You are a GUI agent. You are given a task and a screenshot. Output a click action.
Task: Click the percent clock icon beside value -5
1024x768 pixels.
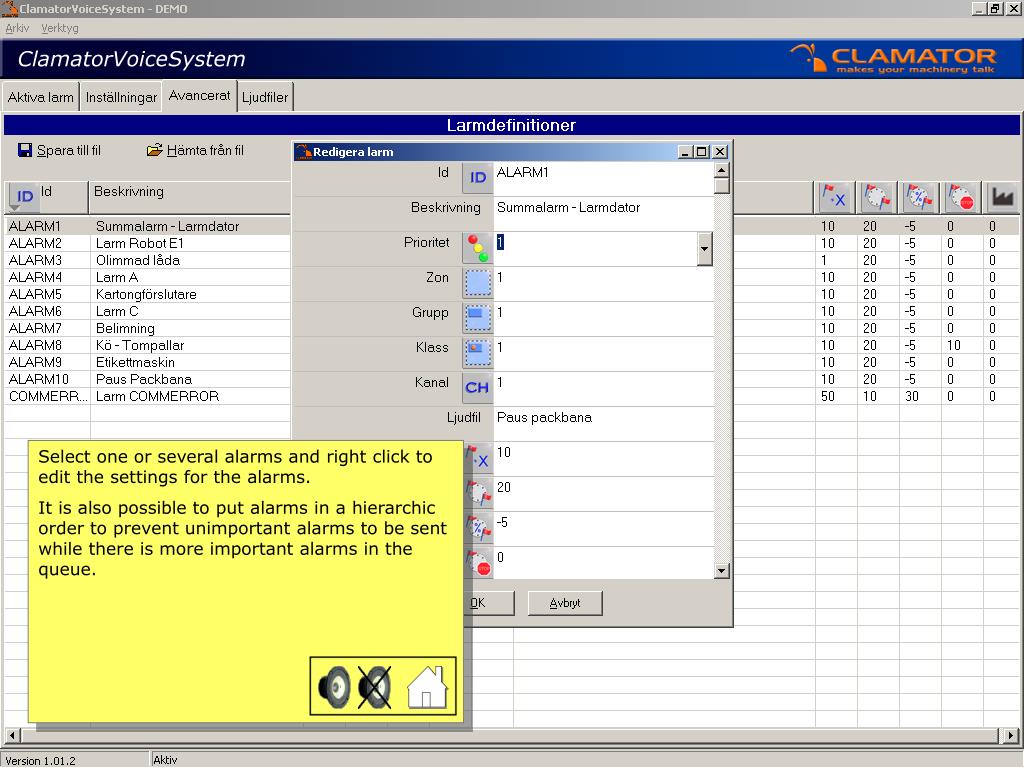(x=479, y=527)
